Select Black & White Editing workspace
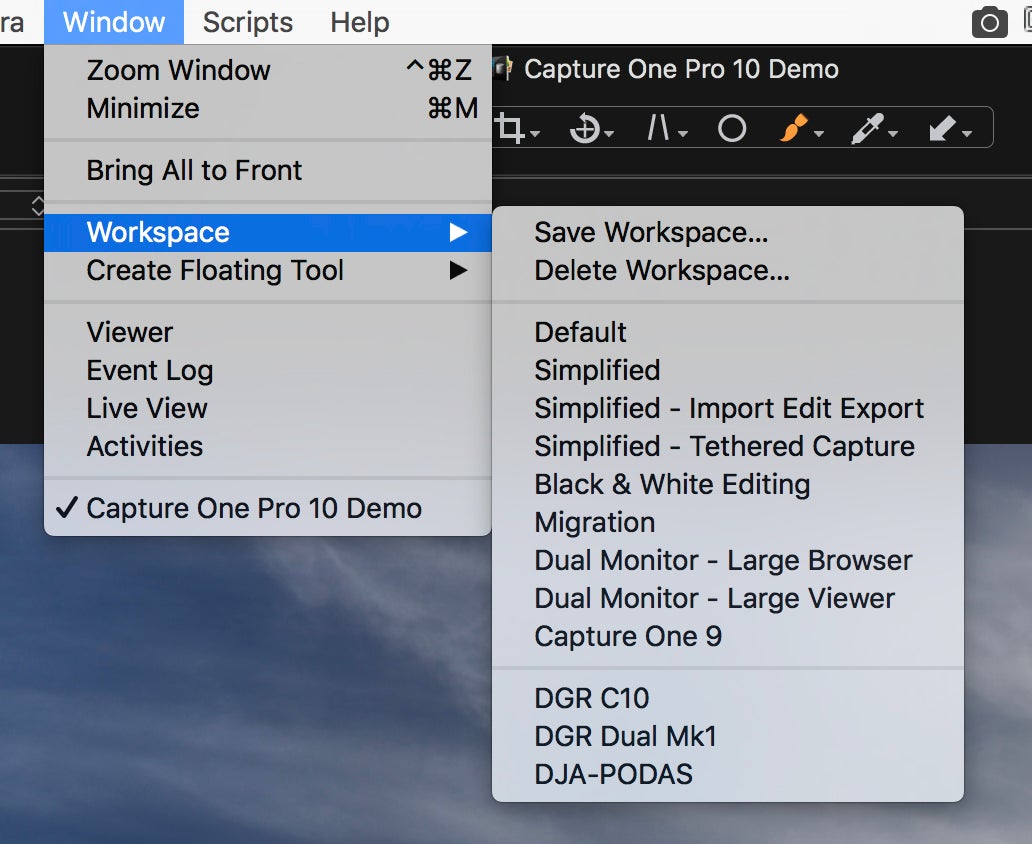The height and width of the screenshot is (844, 1032). tap(728, 485)
